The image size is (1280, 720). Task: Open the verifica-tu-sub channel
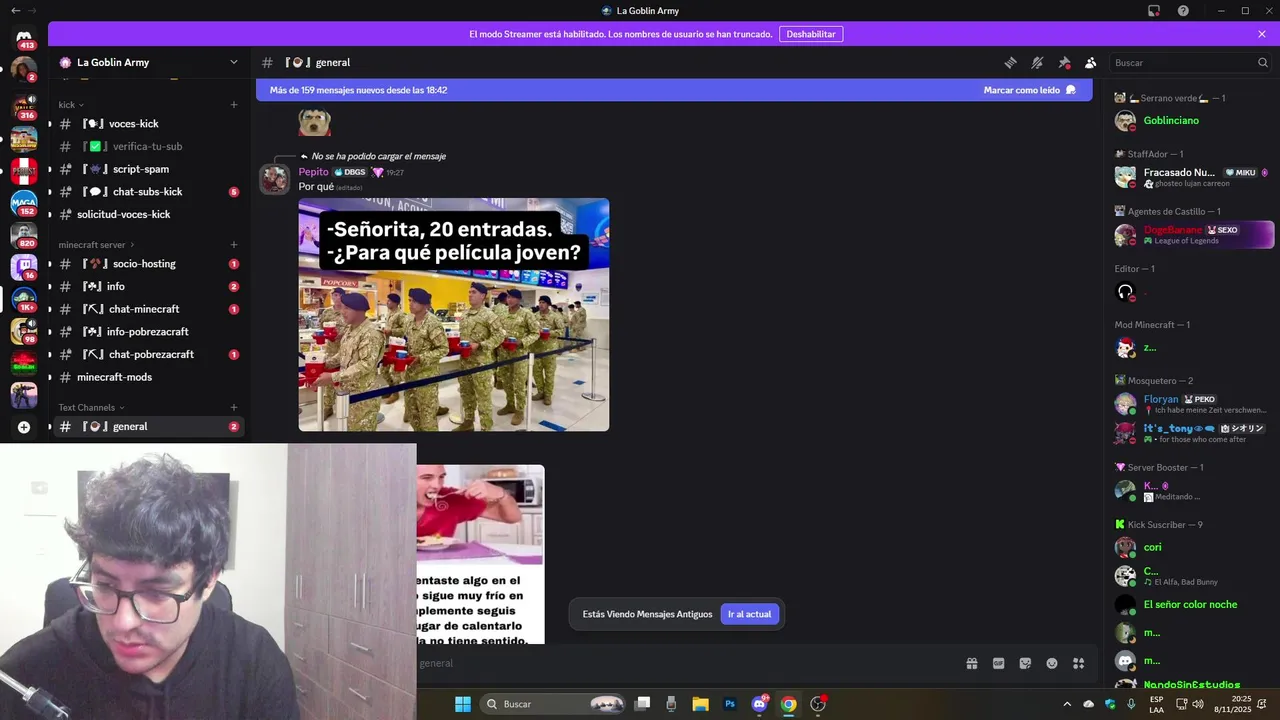click(149, 146)
